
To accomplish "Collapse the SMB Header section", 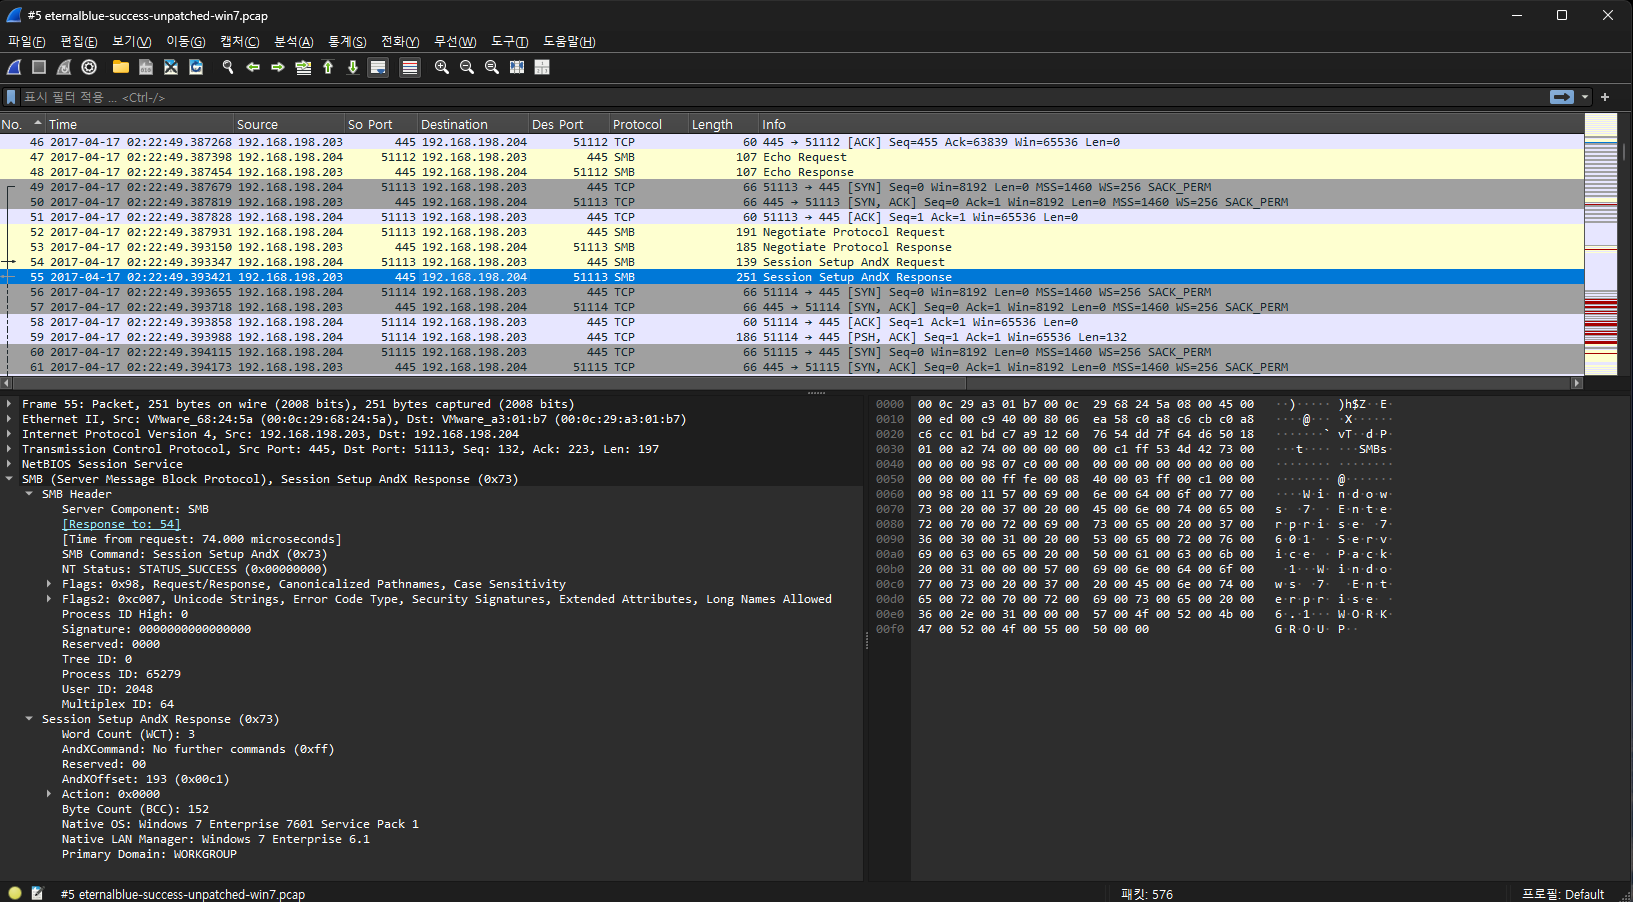I will point(29,494).
